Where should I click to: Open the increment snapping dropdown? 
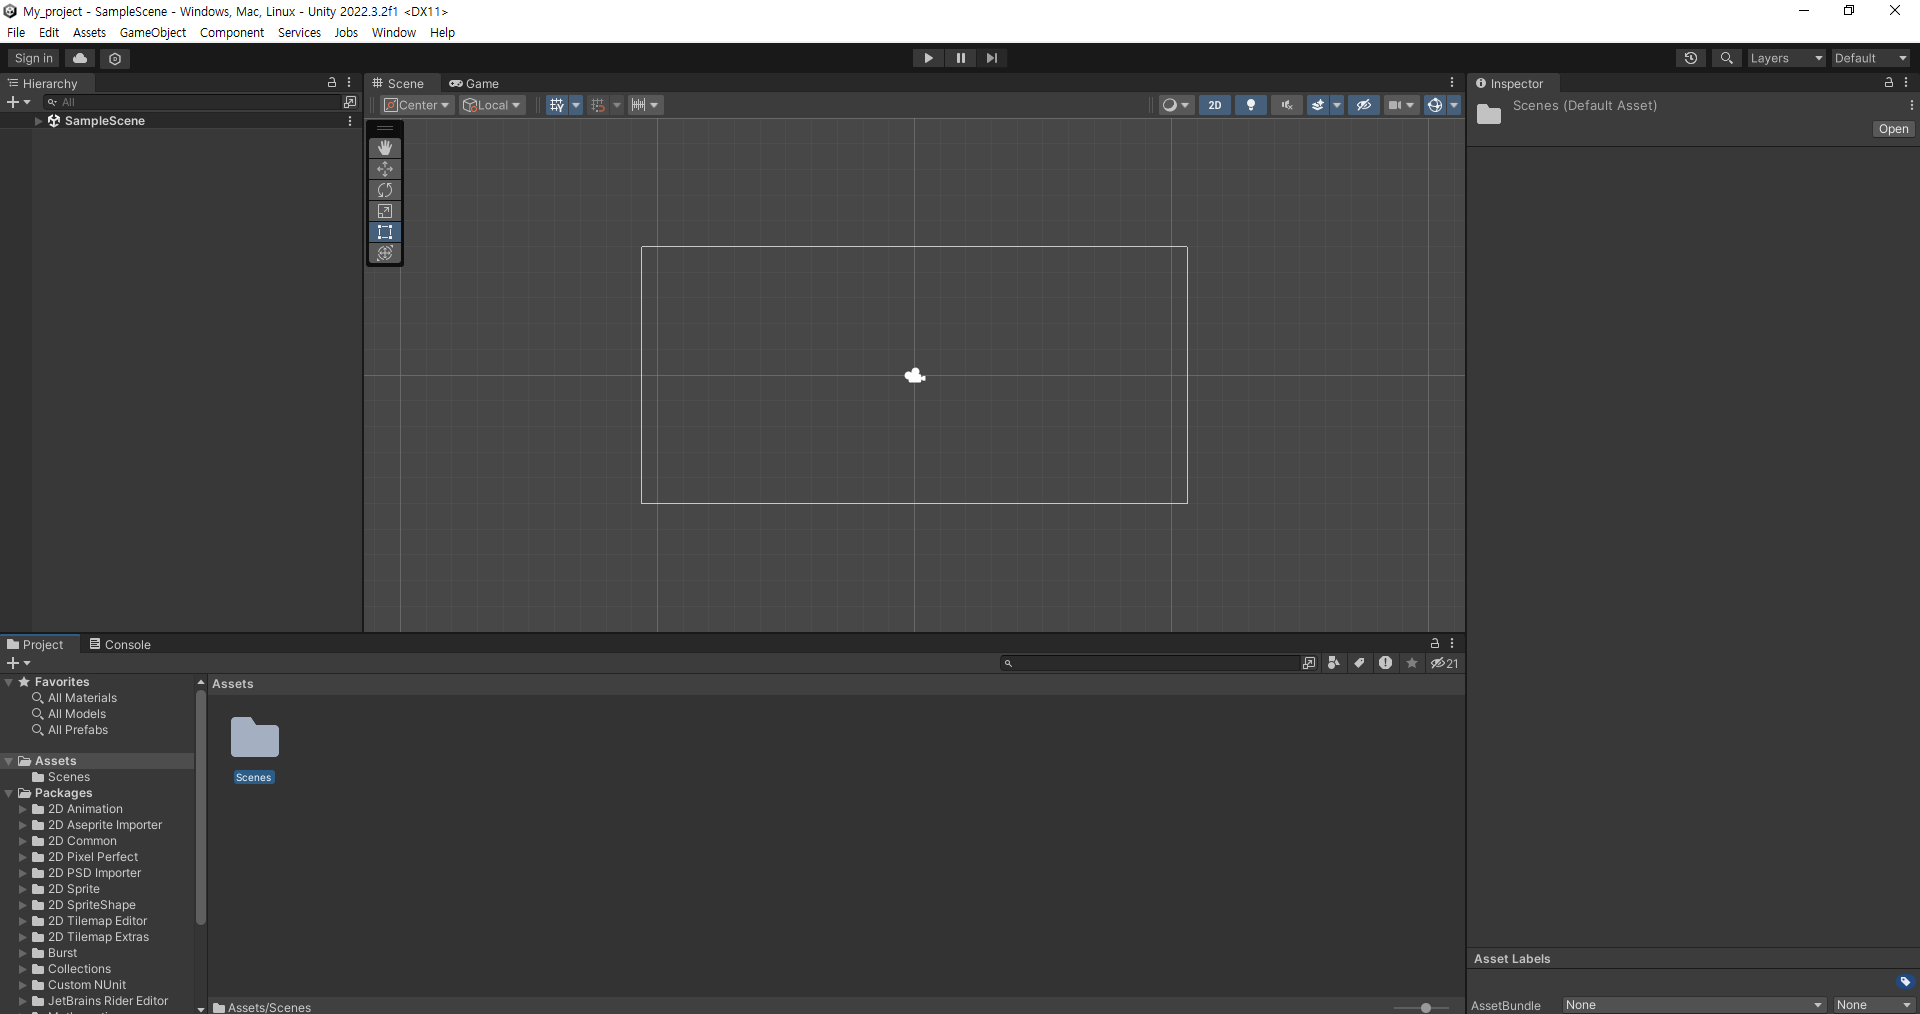point(645,105)
